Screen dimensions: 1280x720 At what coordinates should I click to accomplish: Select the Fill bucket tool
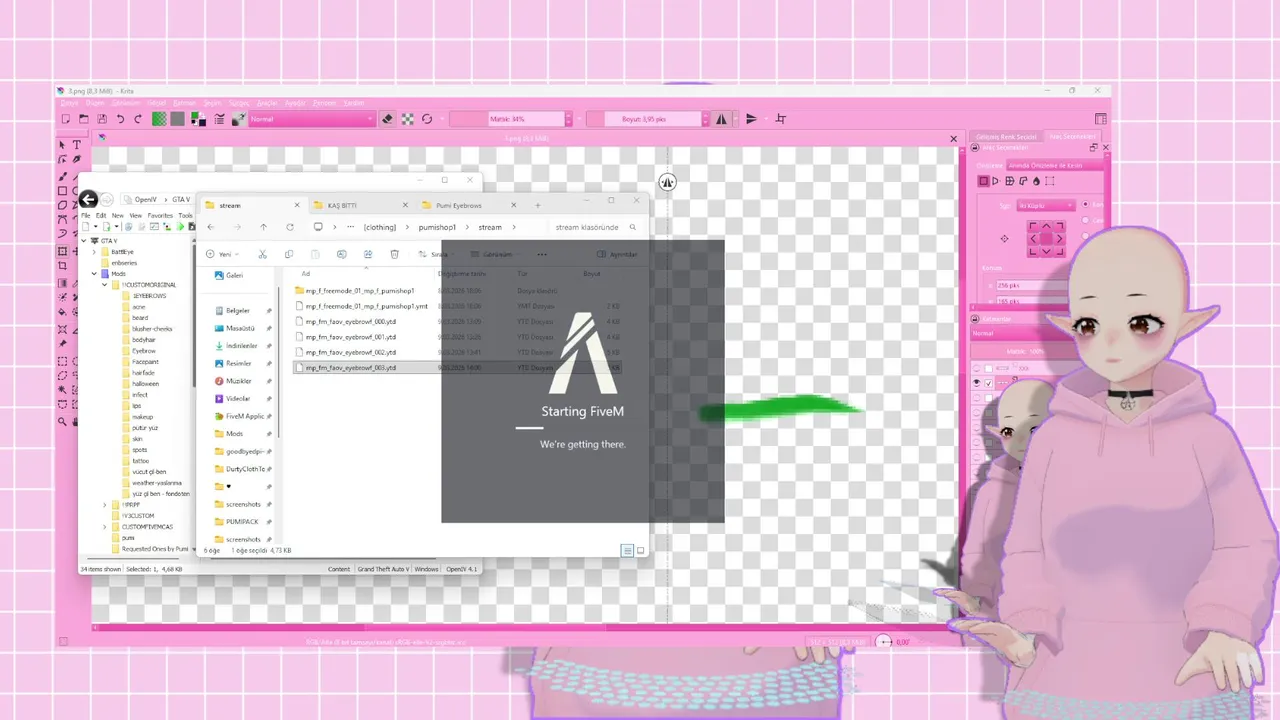pos(63,311)
